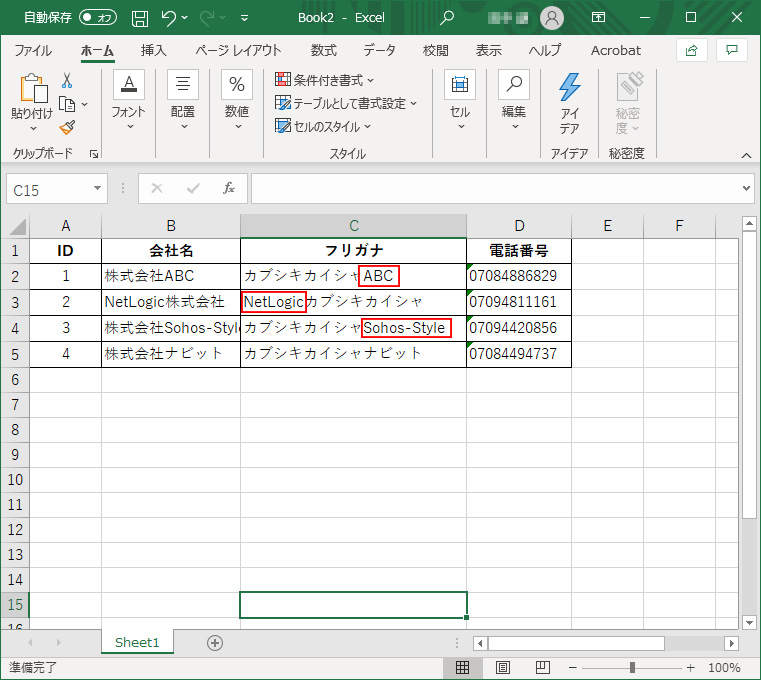Screen dimensions: 761x680
Task: Click the Search magnifier in title bar
Action: pos(447,18)
